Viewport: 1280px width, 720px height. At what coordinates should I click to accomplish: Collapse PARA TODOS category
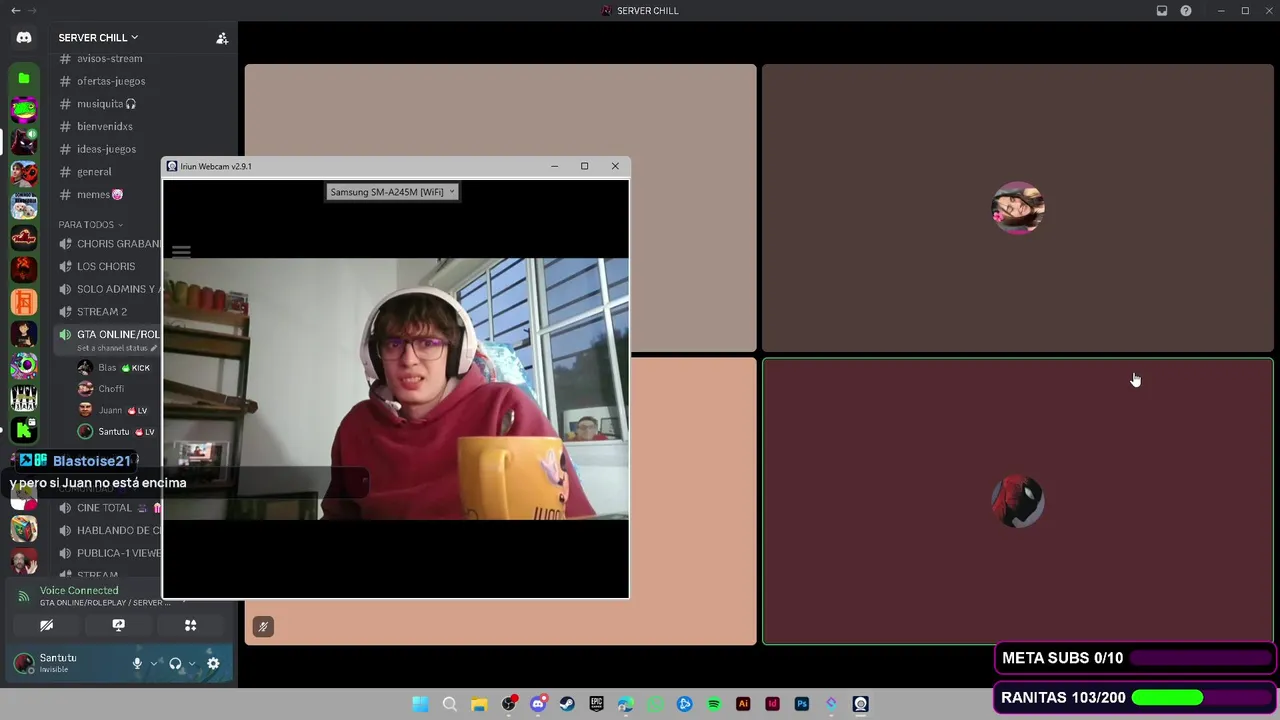(x=90, y=225)
